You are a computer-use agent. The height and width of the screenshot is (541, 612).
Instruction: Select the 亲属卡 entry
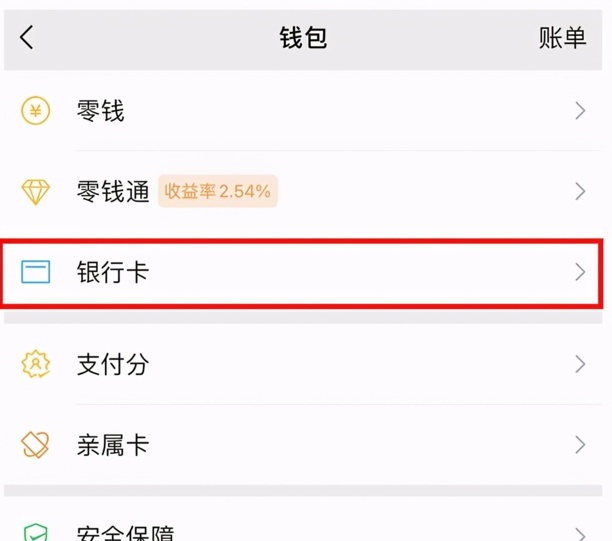113,444
